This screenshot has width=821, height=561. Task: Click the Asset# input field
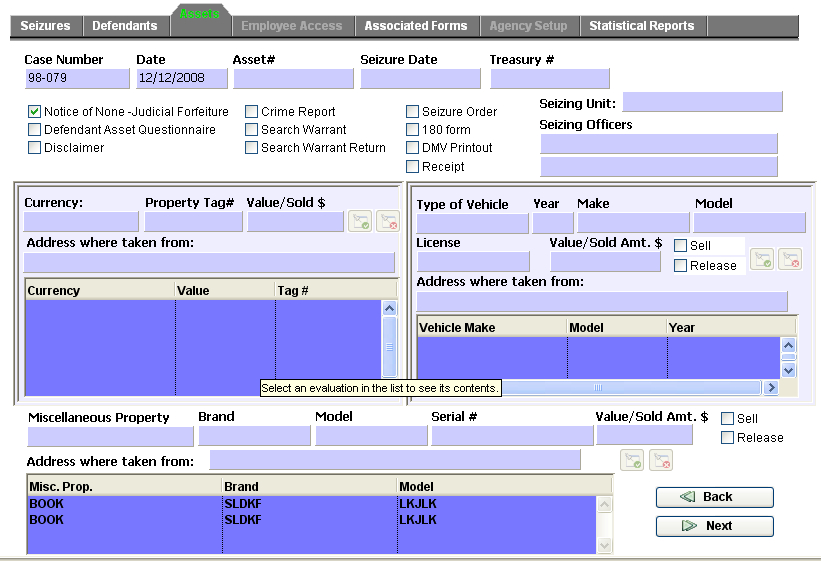[293, 79]
